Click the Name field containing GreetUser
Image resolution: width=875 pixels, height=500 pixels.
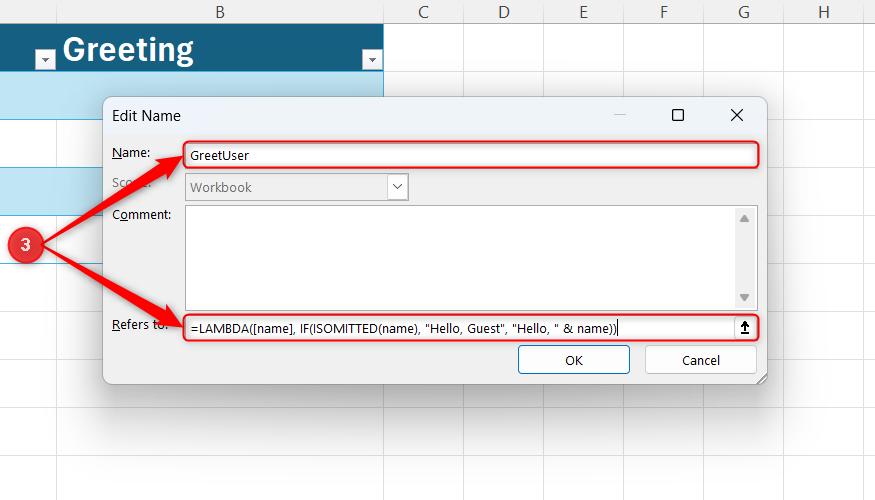coord(471,155)
